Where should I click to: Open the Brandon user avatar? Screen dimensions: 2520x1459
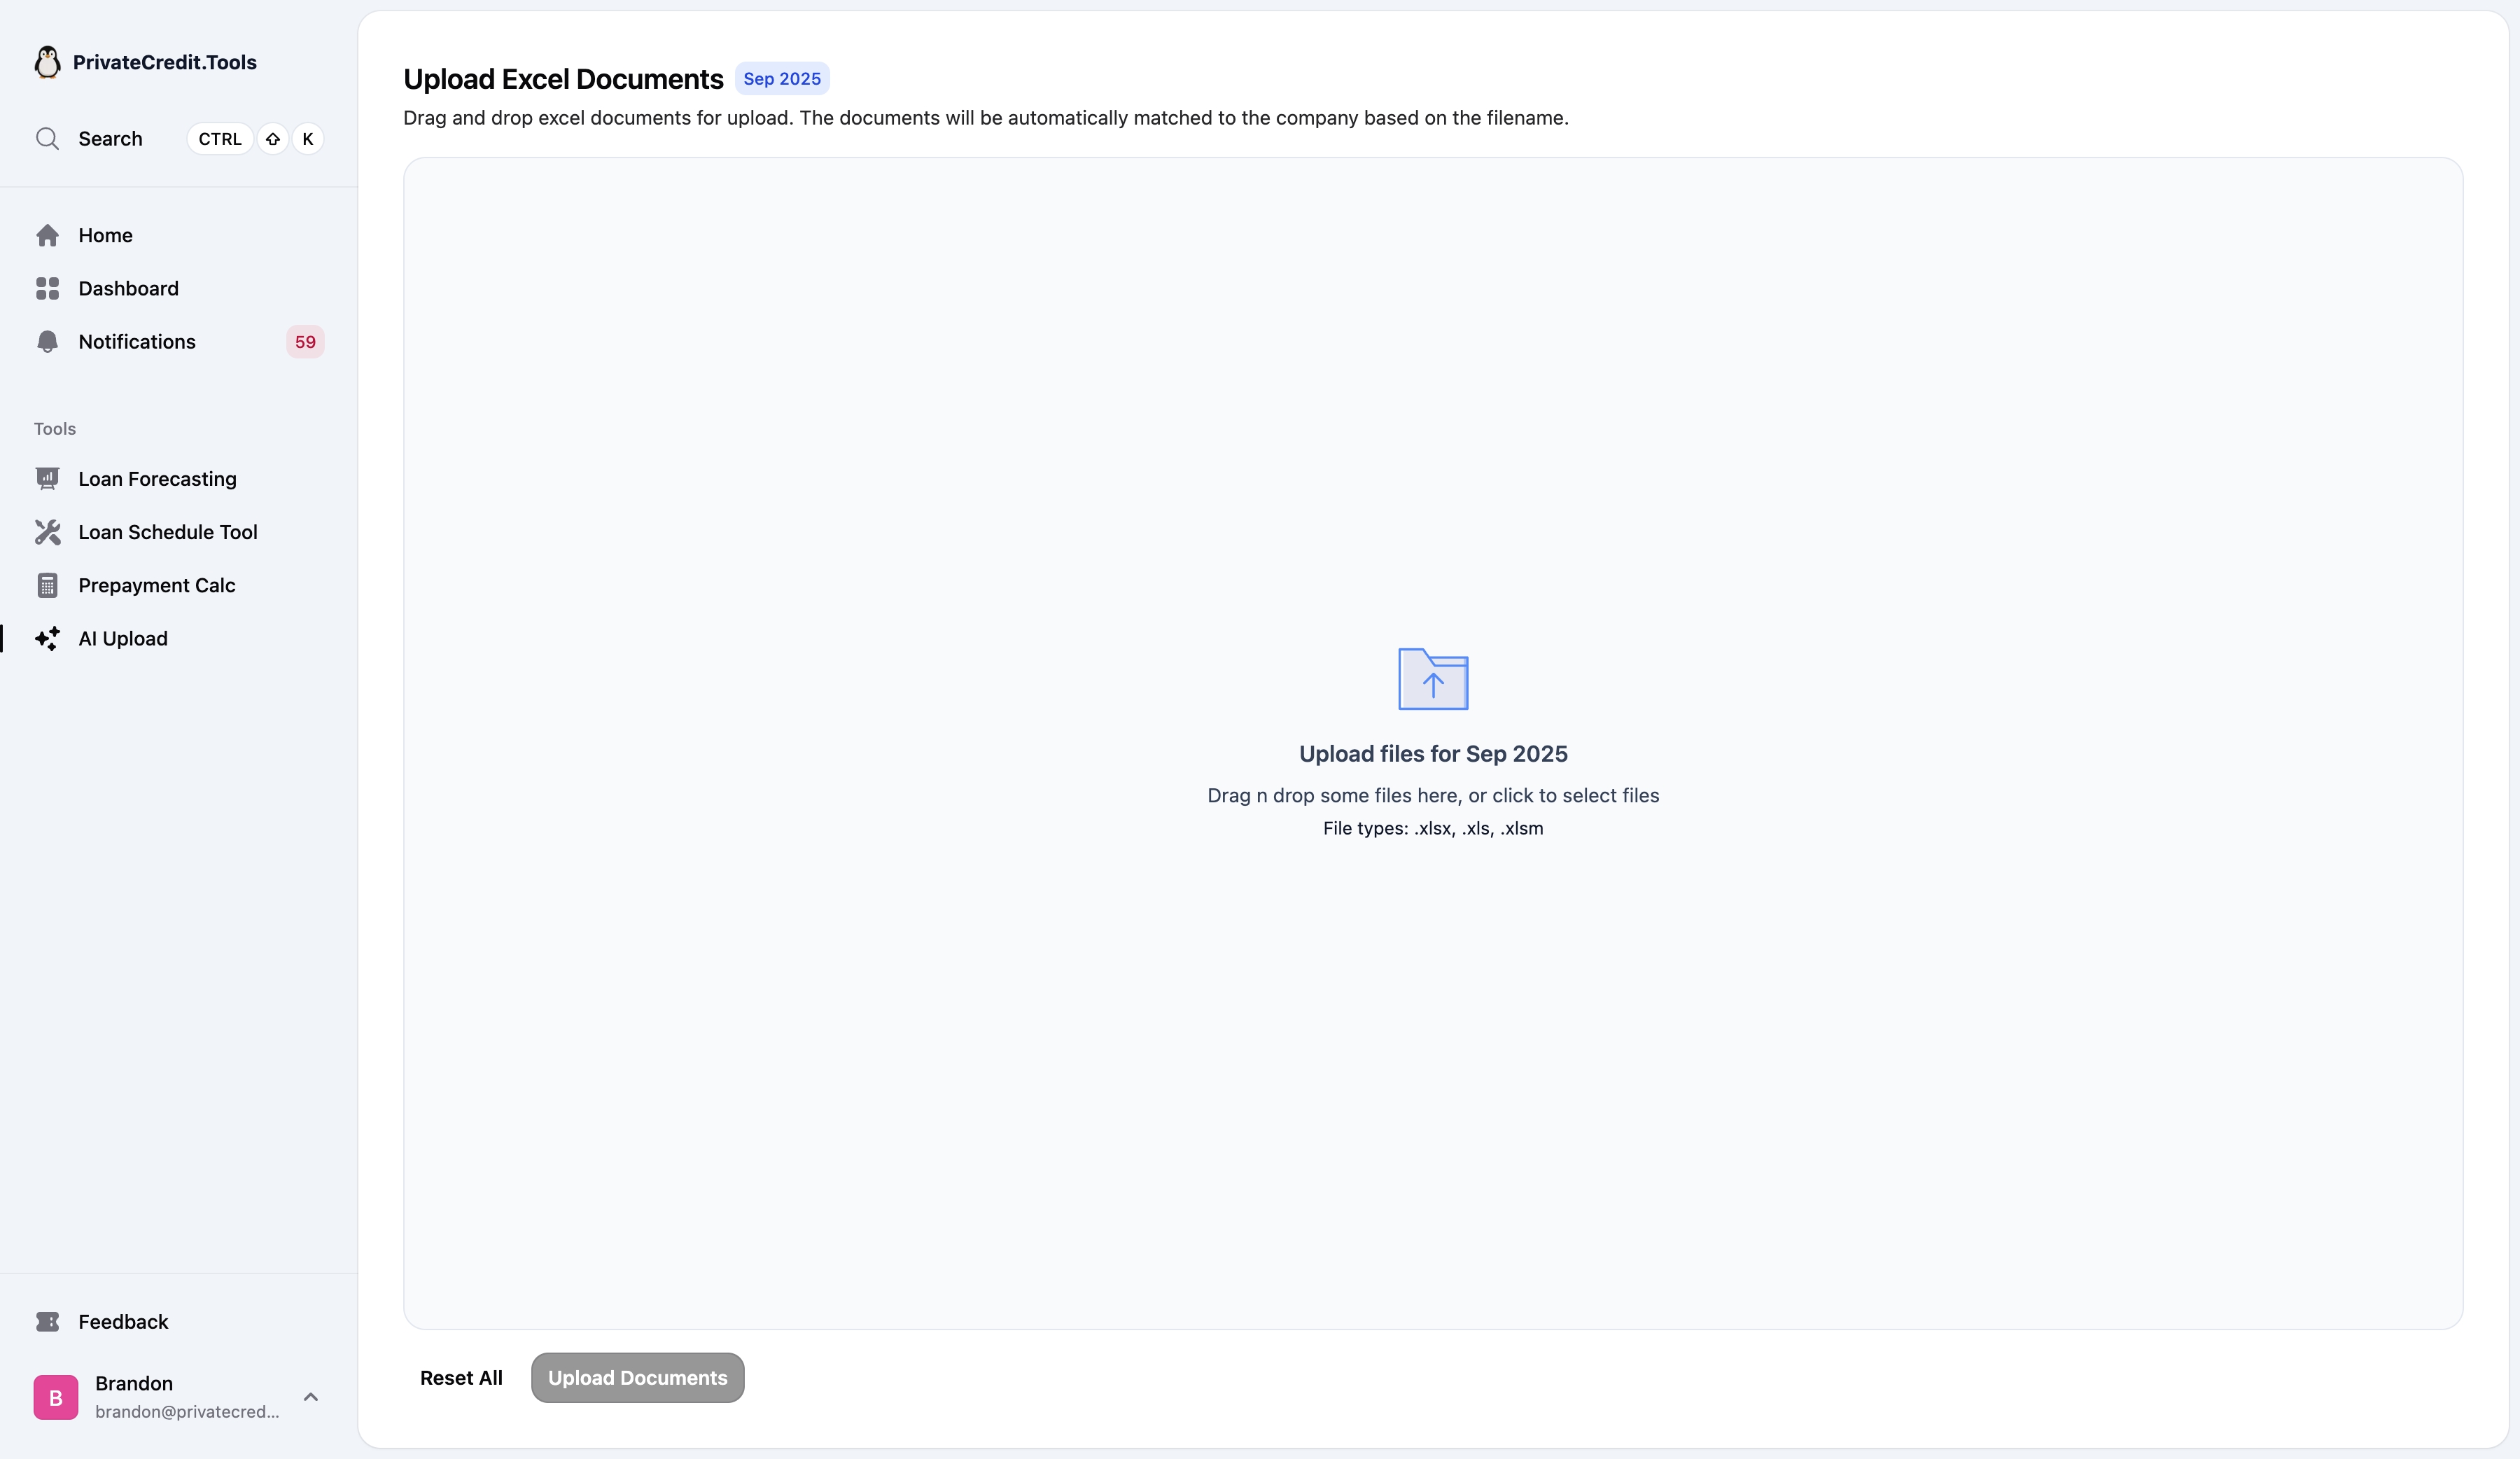[x=56, y=1397]
